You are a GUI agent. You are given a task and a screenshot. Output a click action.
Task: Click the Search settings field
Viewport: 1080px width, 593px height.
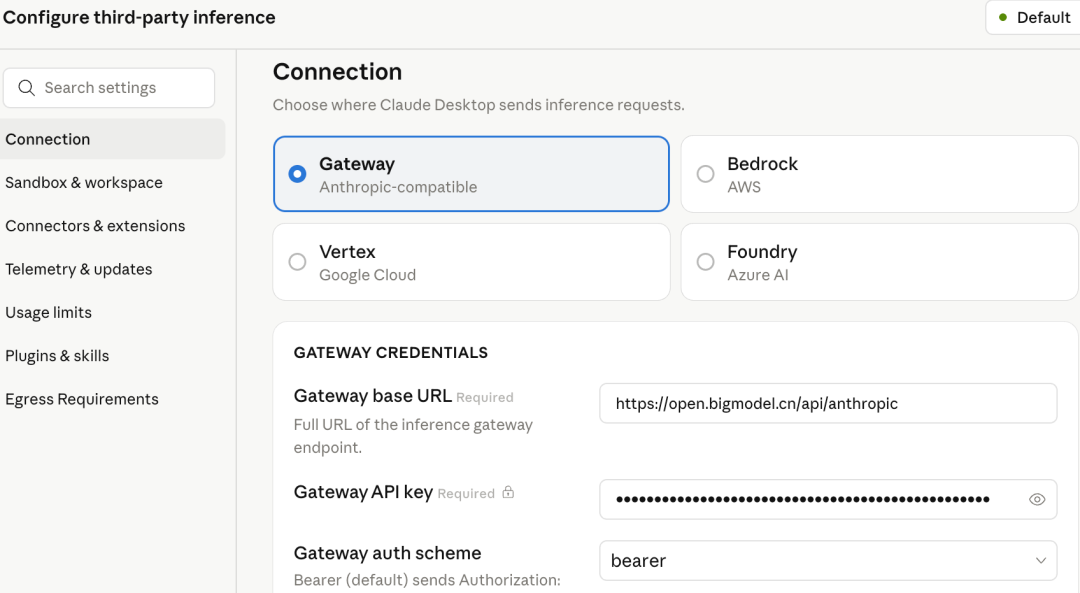click(x=120, y=88)
